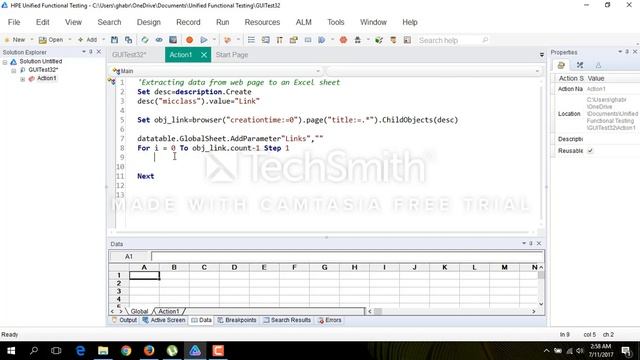Open the Tools menu
This screenshot has height=360, width=640.
pyautogui.click(x=336, y=22)
